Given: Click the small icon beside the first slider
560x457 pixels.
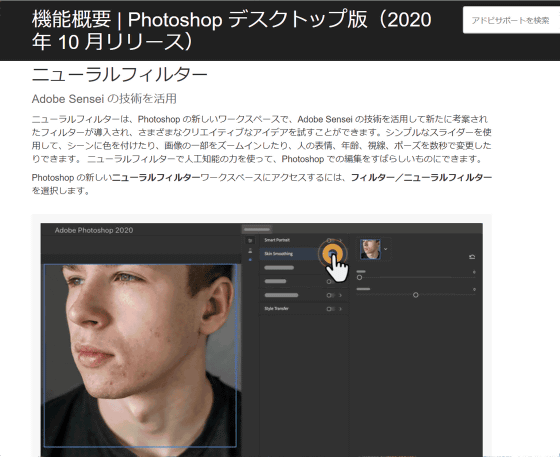Looking at the screenshot, I should pos(474,272).
